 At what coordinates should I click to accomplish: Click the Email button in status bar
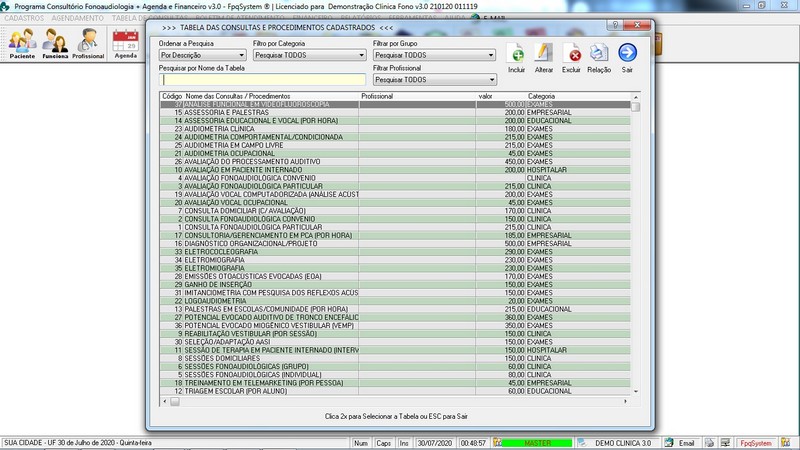click(x=681, y=443)
